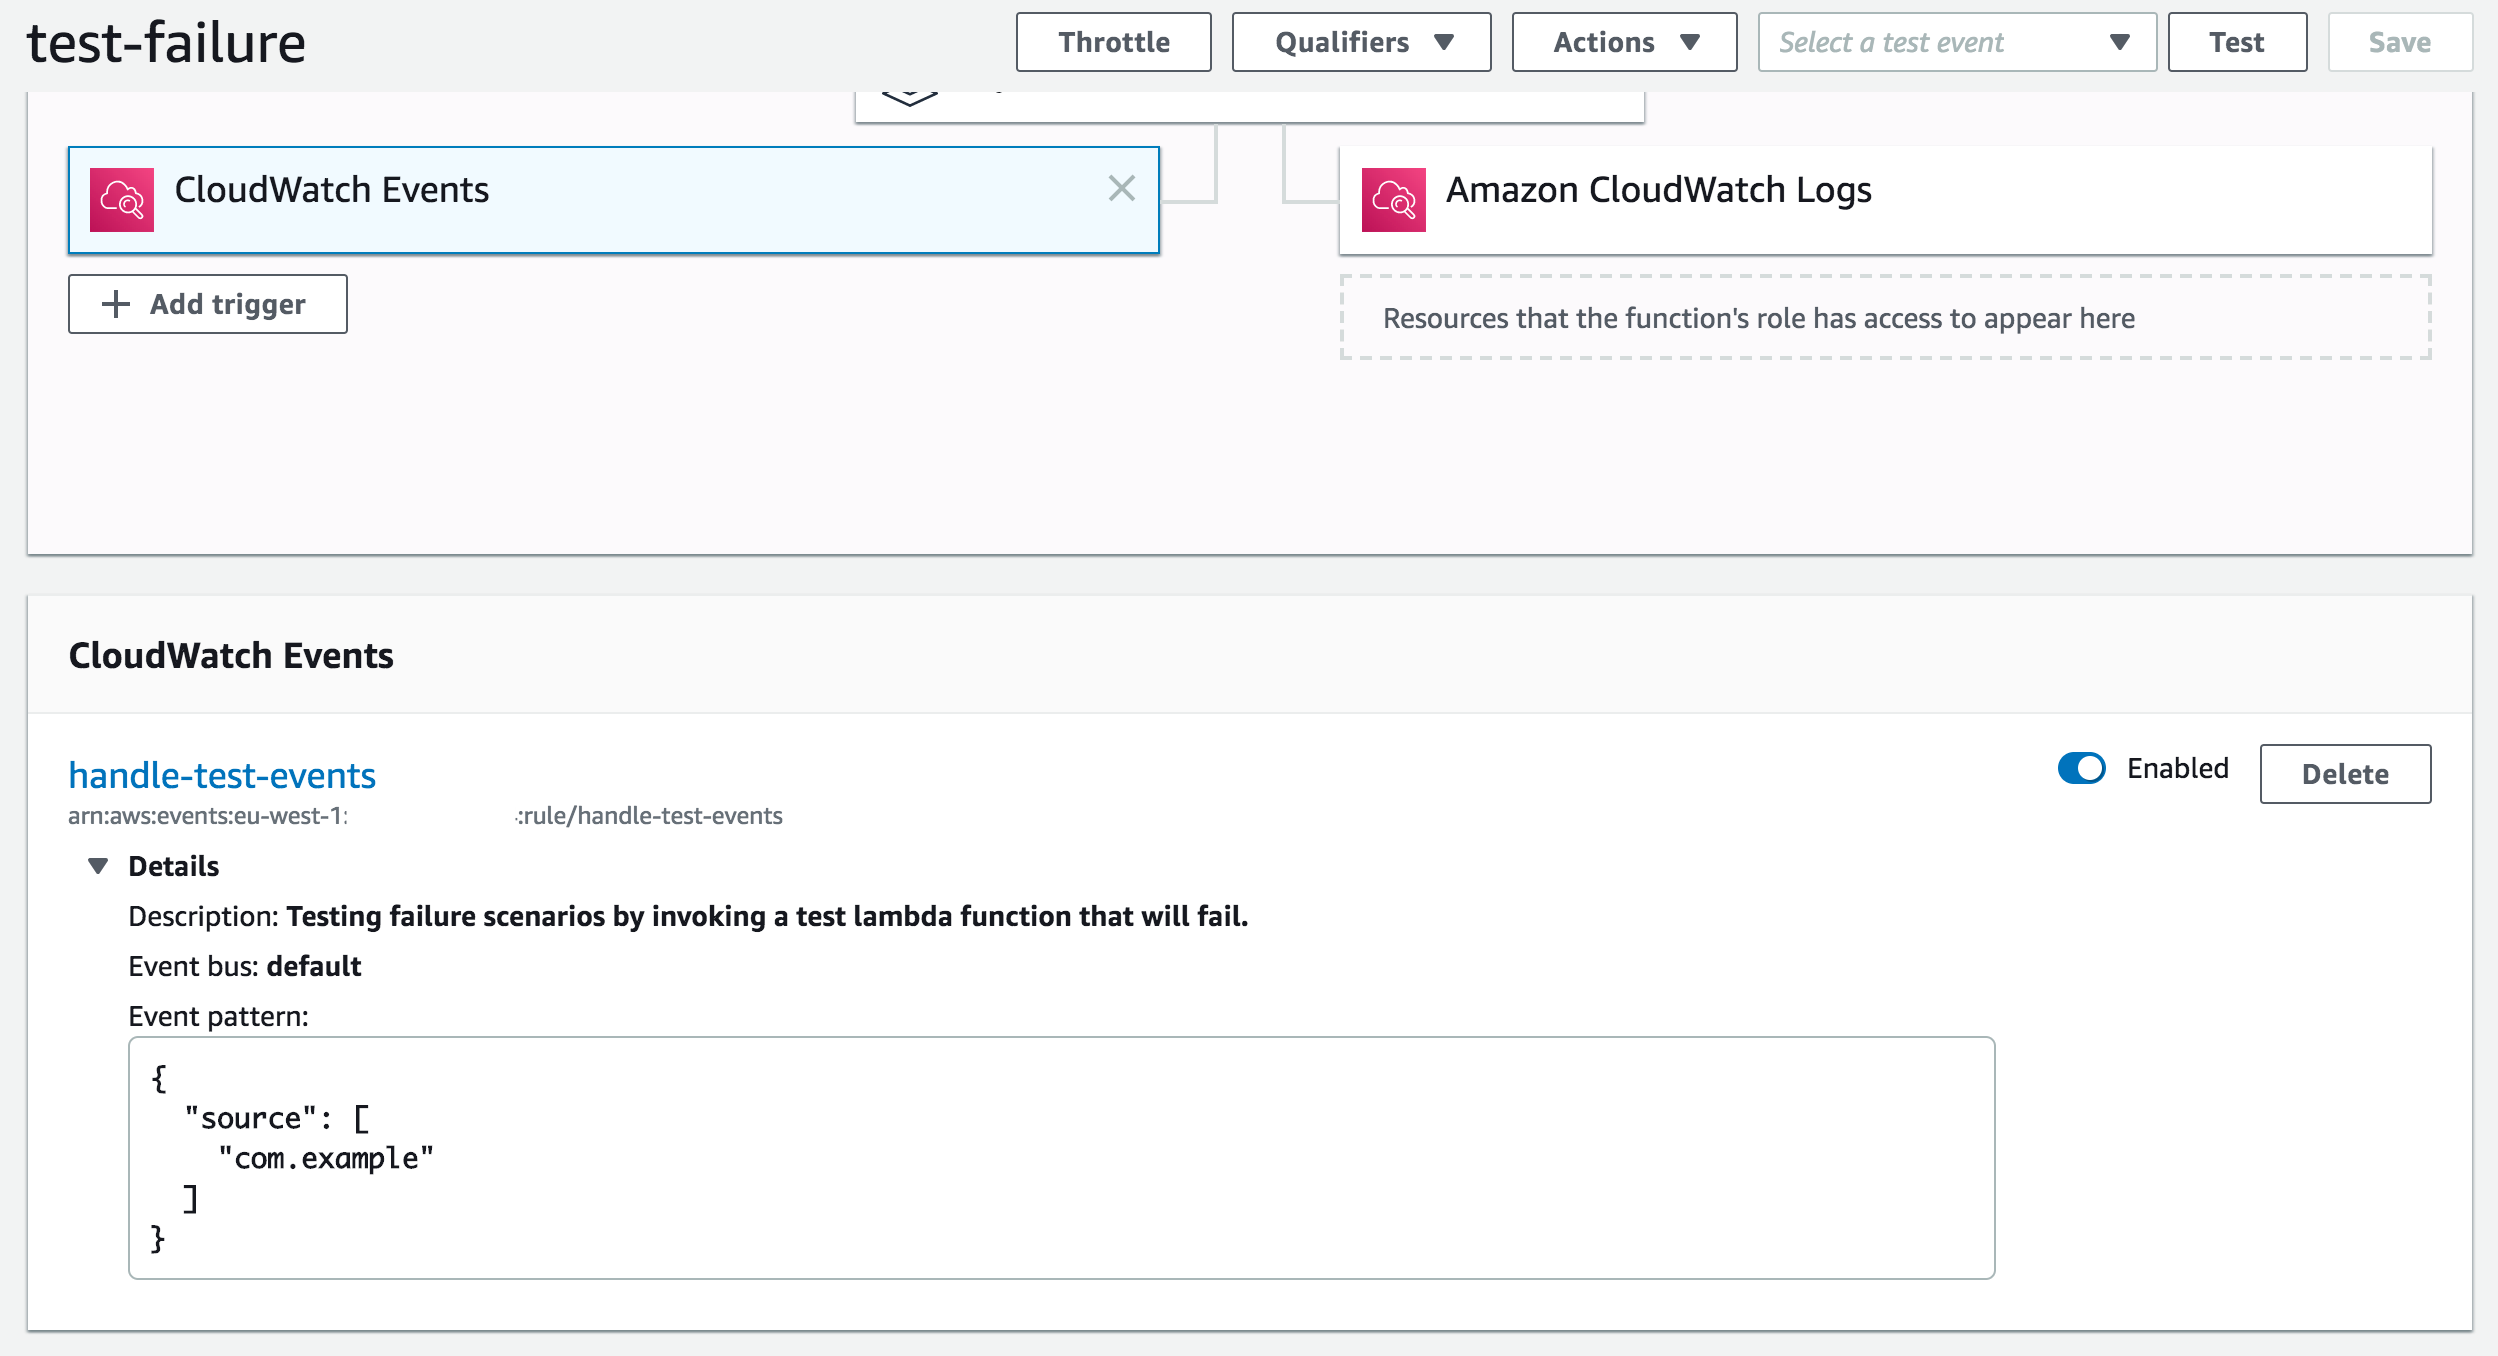The width and height of the screenshot is (2498, 1356).
Task: Collapse the Details disclosure triangle
Action: tap(98, 866)
